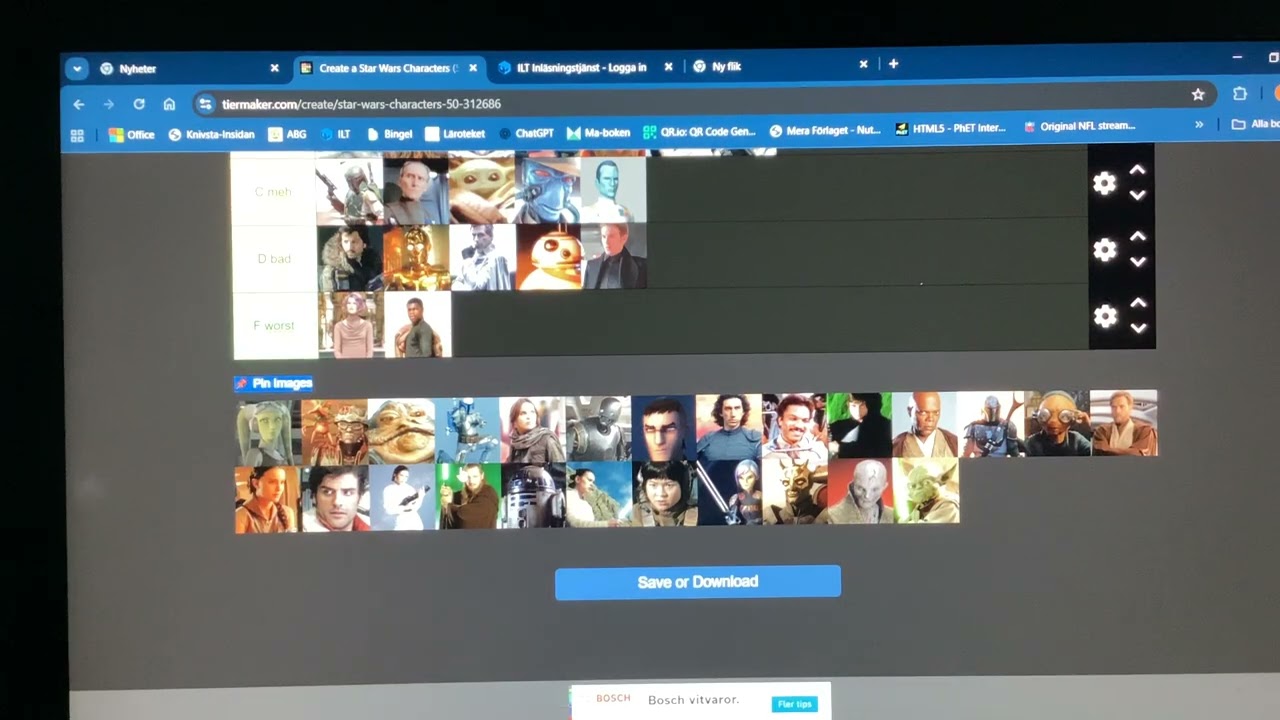Click the D bad tier label

[275, 258]
